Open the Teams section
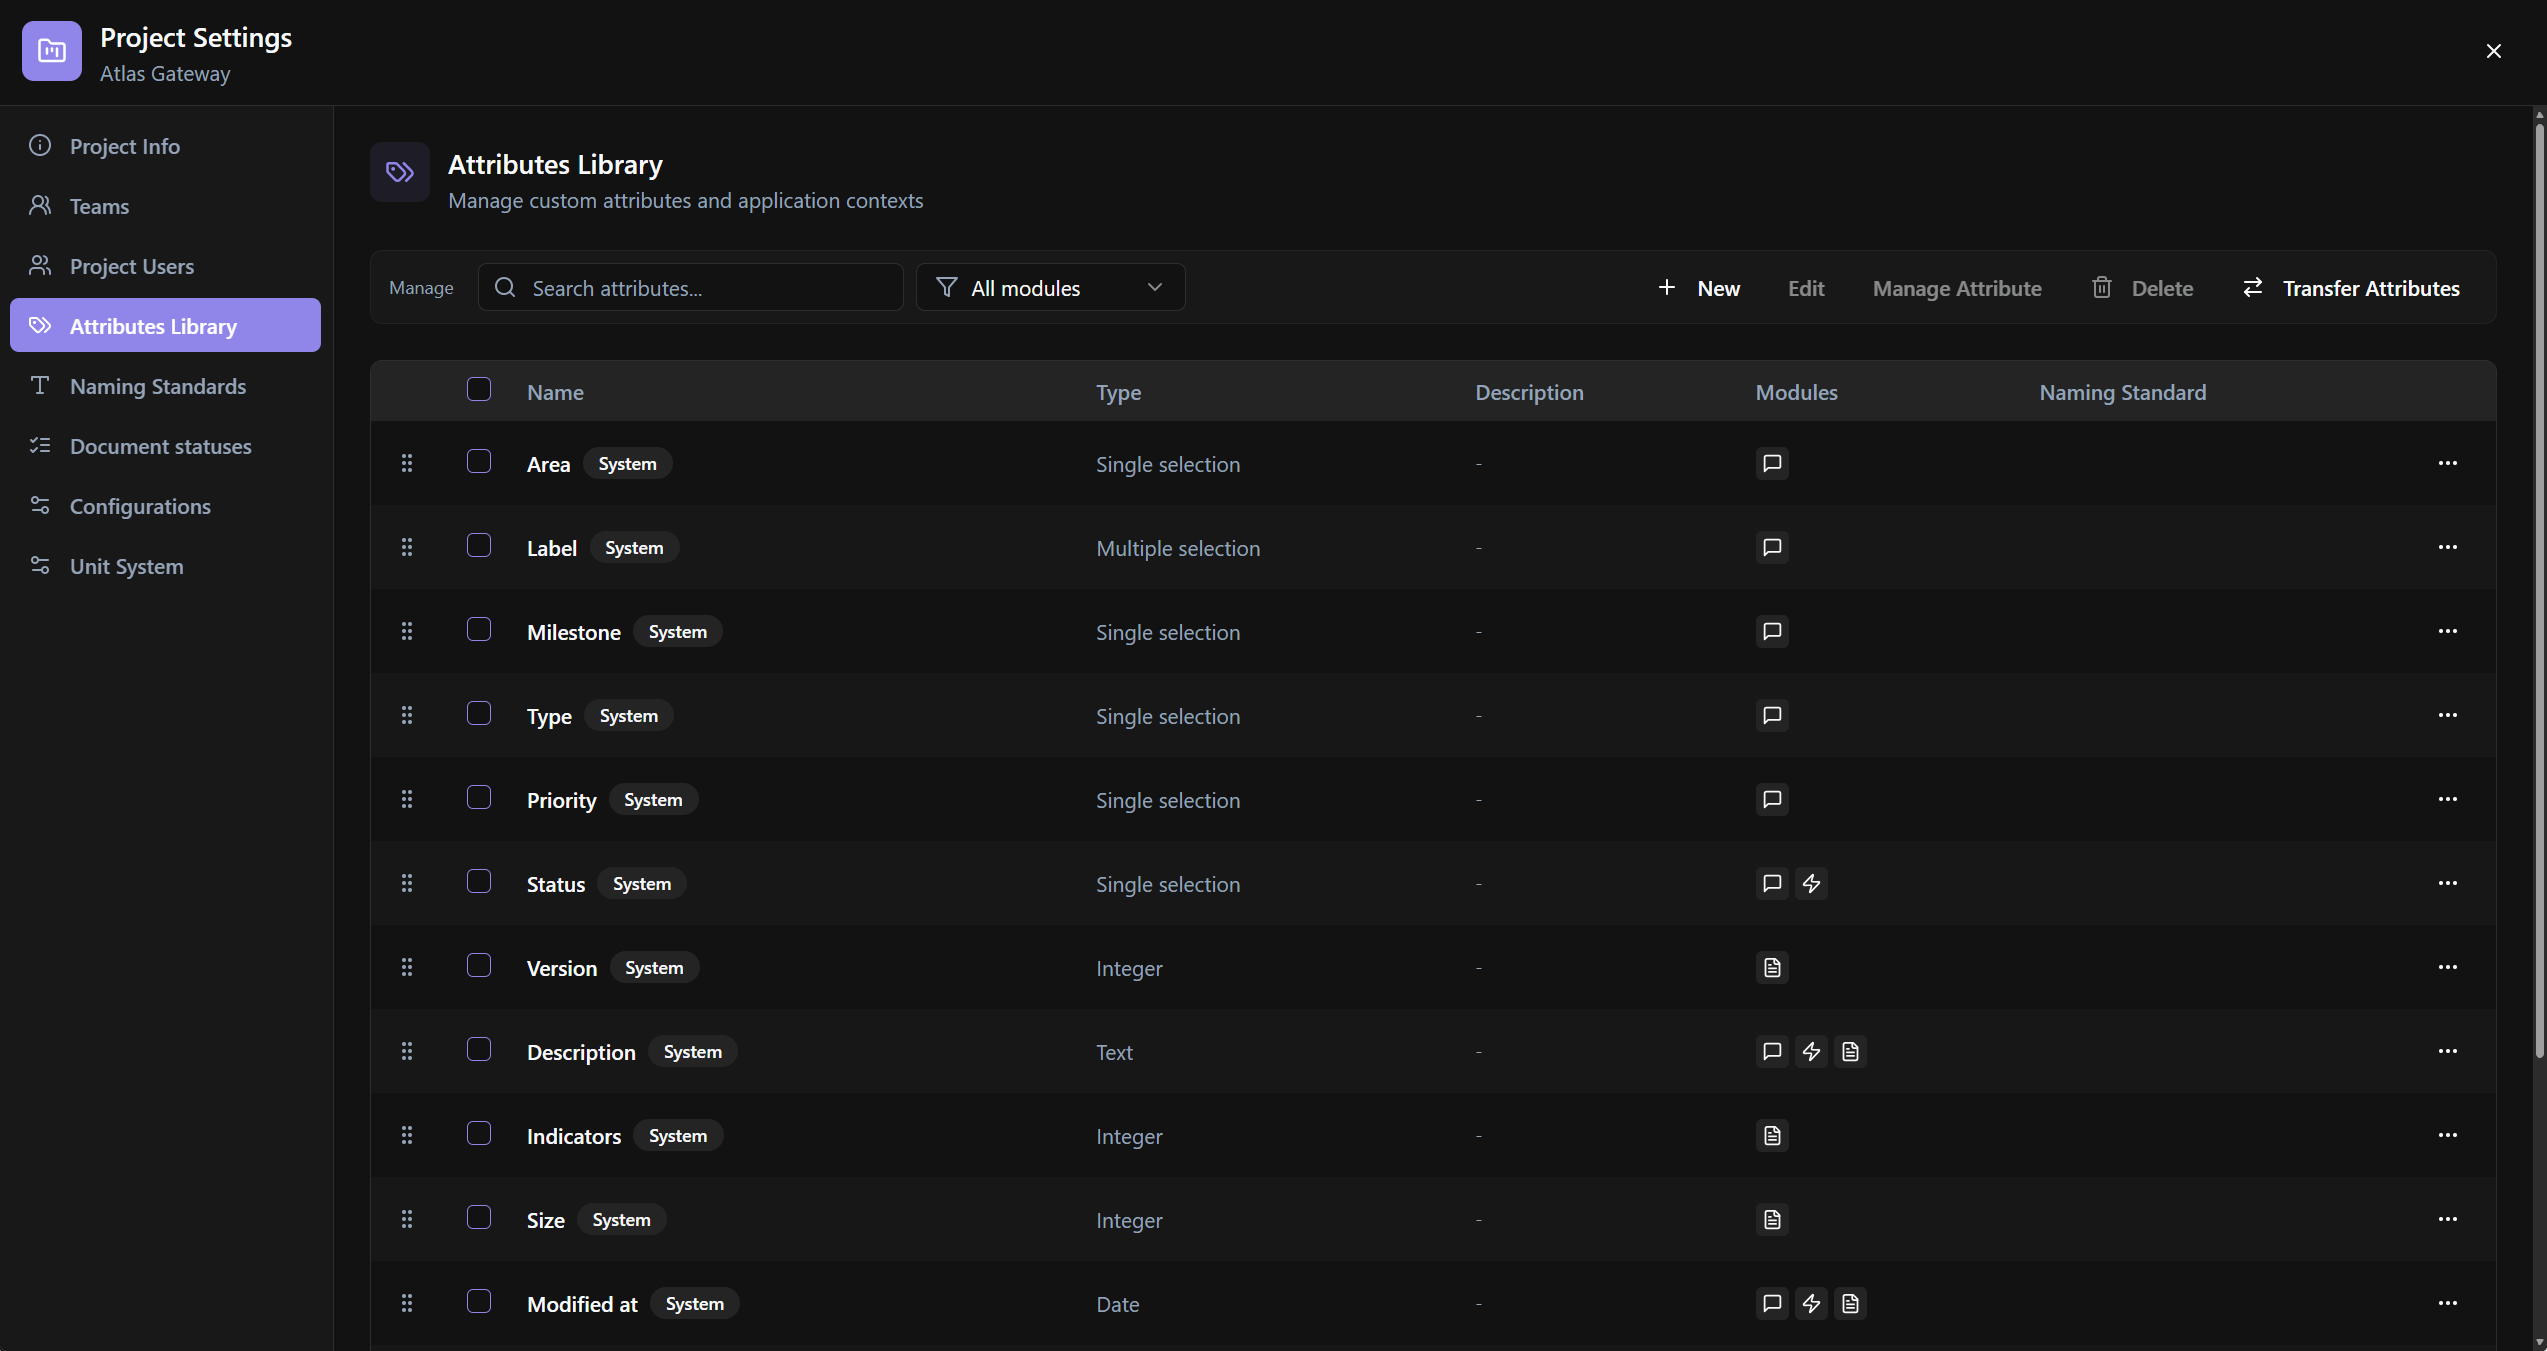 click(x=165, y=206)
